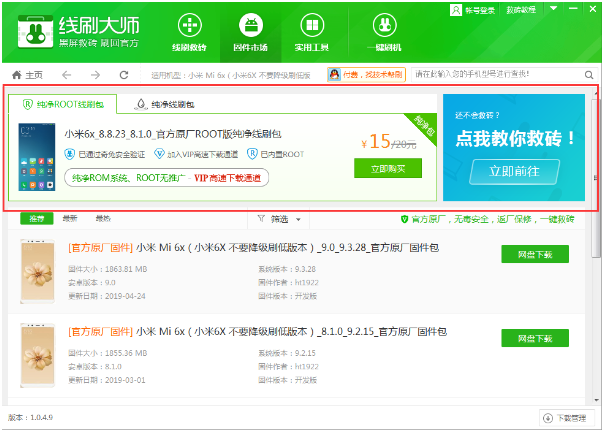The width and height of the screenshot is (605, 434).
Task: Click the scrollbar down arrow
Action: coord(597,400)
